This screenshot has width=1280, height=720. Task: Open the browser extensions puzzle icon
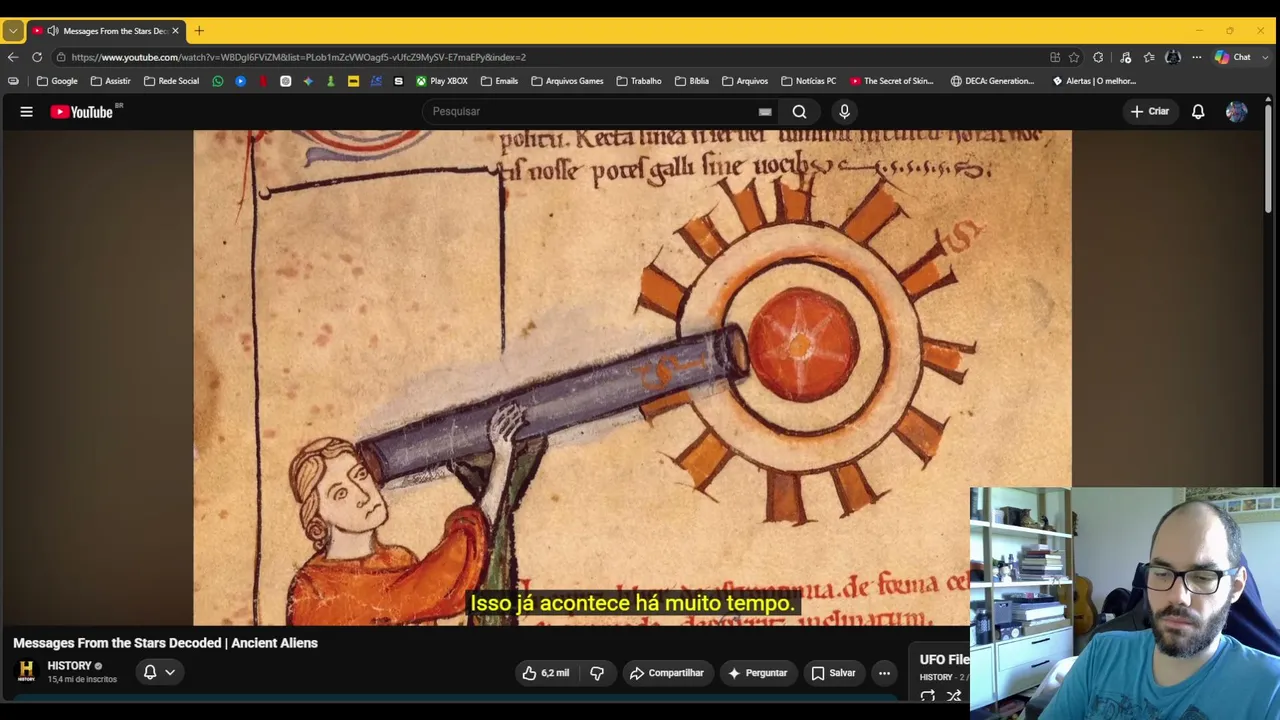(1098, 57)
